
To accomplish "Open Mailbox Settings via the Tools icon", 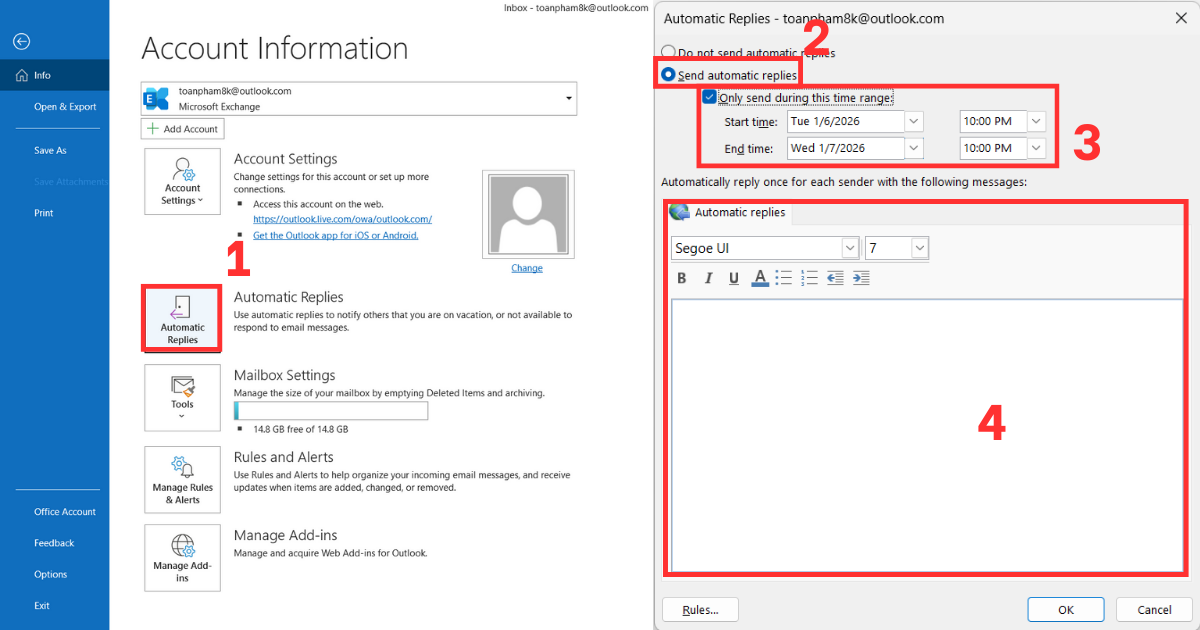I will coord(181,396).
